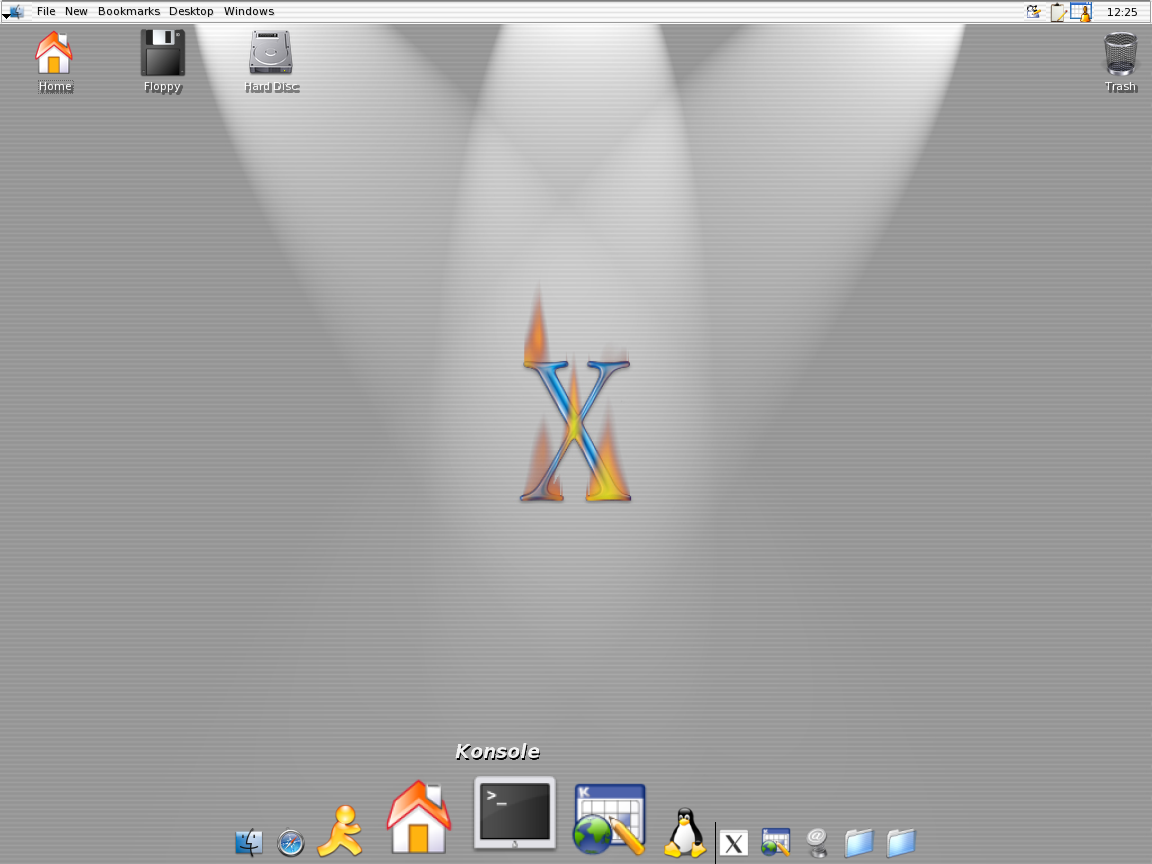Open the large calendar with globe dock icon
The height and width of the screenshot is (864, 1152).
pyautogui.click(x=609, y=819)
